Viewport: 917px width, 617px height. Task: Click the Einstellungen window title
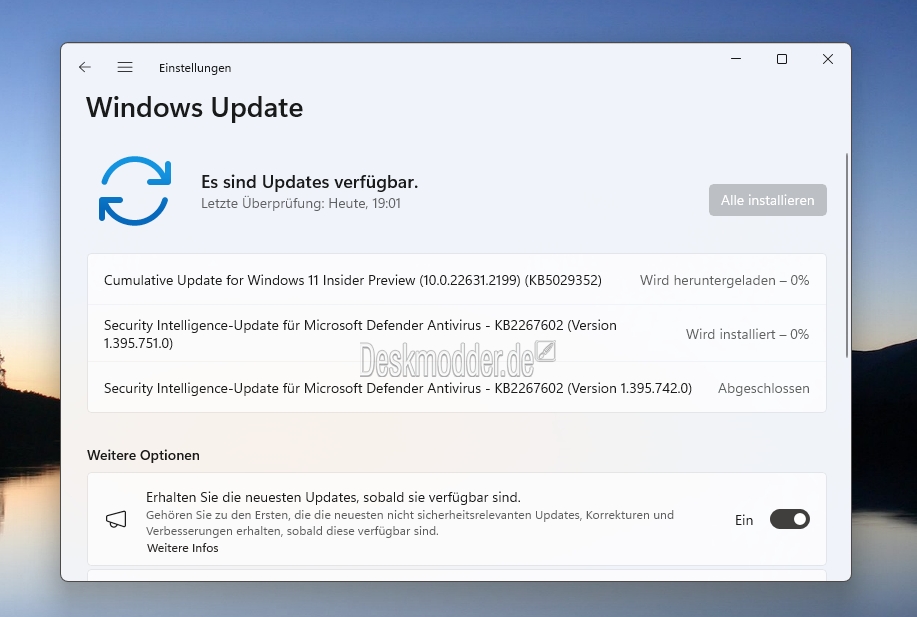[x=195, y=68]
